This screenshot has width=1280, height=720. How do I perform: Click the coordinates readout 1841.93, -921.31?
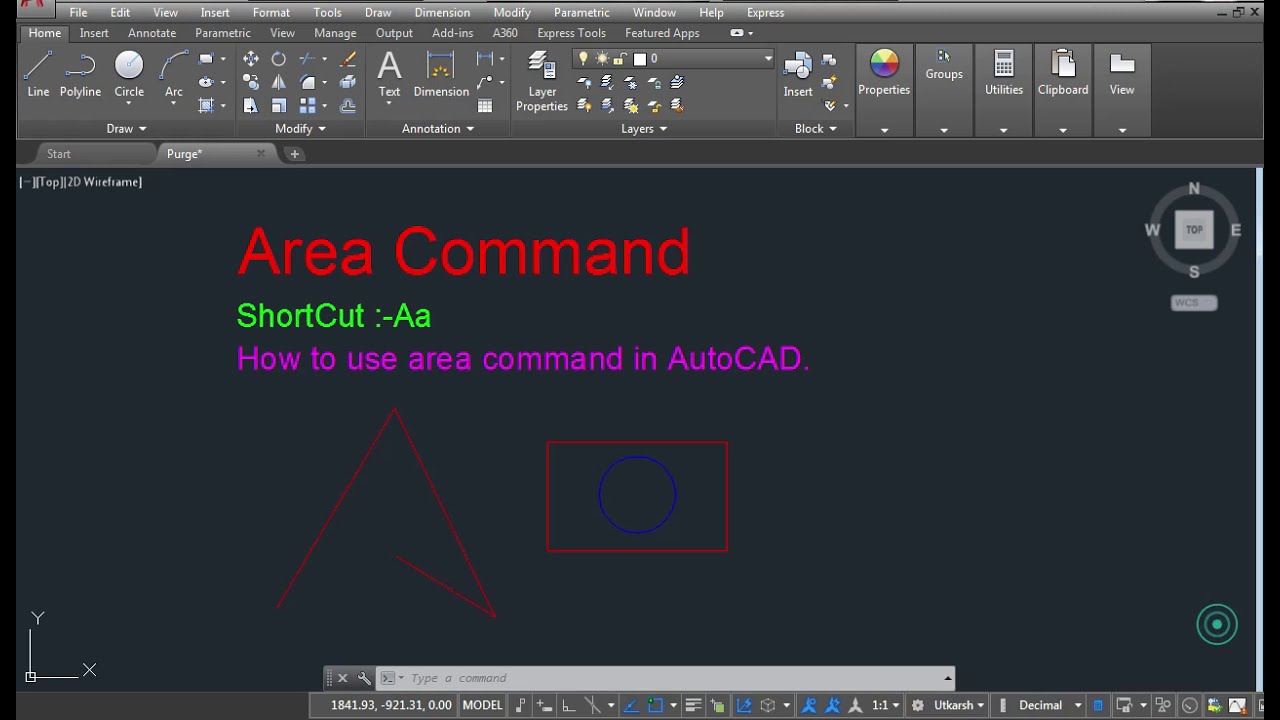pyautogui.click(x=391, y=705)
